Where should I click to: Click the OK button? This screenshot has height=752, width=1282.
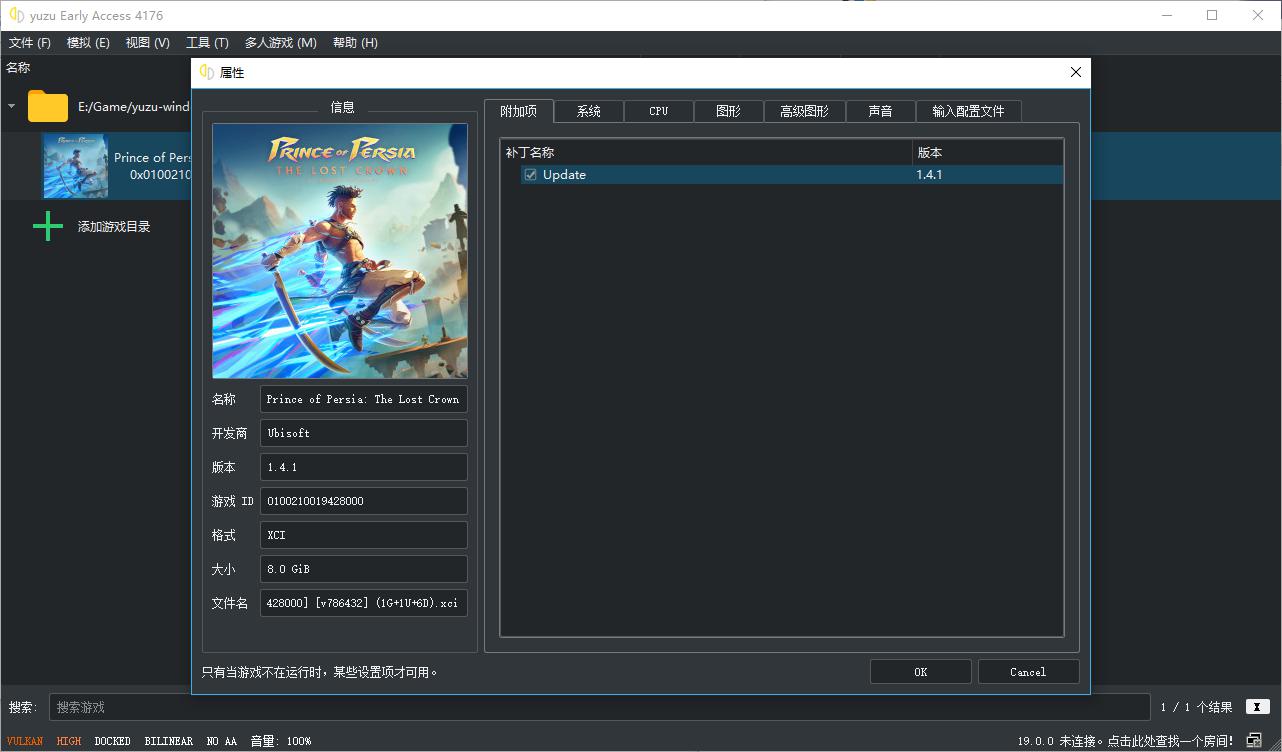(920, 672)
